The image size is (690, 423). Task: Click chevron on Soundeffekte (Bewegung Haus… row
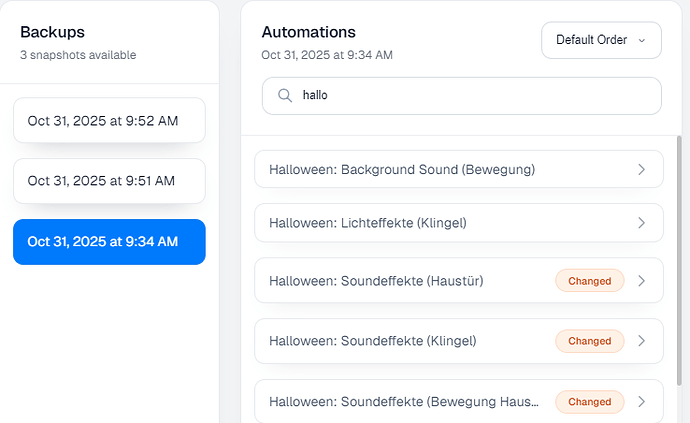point(642,402)
